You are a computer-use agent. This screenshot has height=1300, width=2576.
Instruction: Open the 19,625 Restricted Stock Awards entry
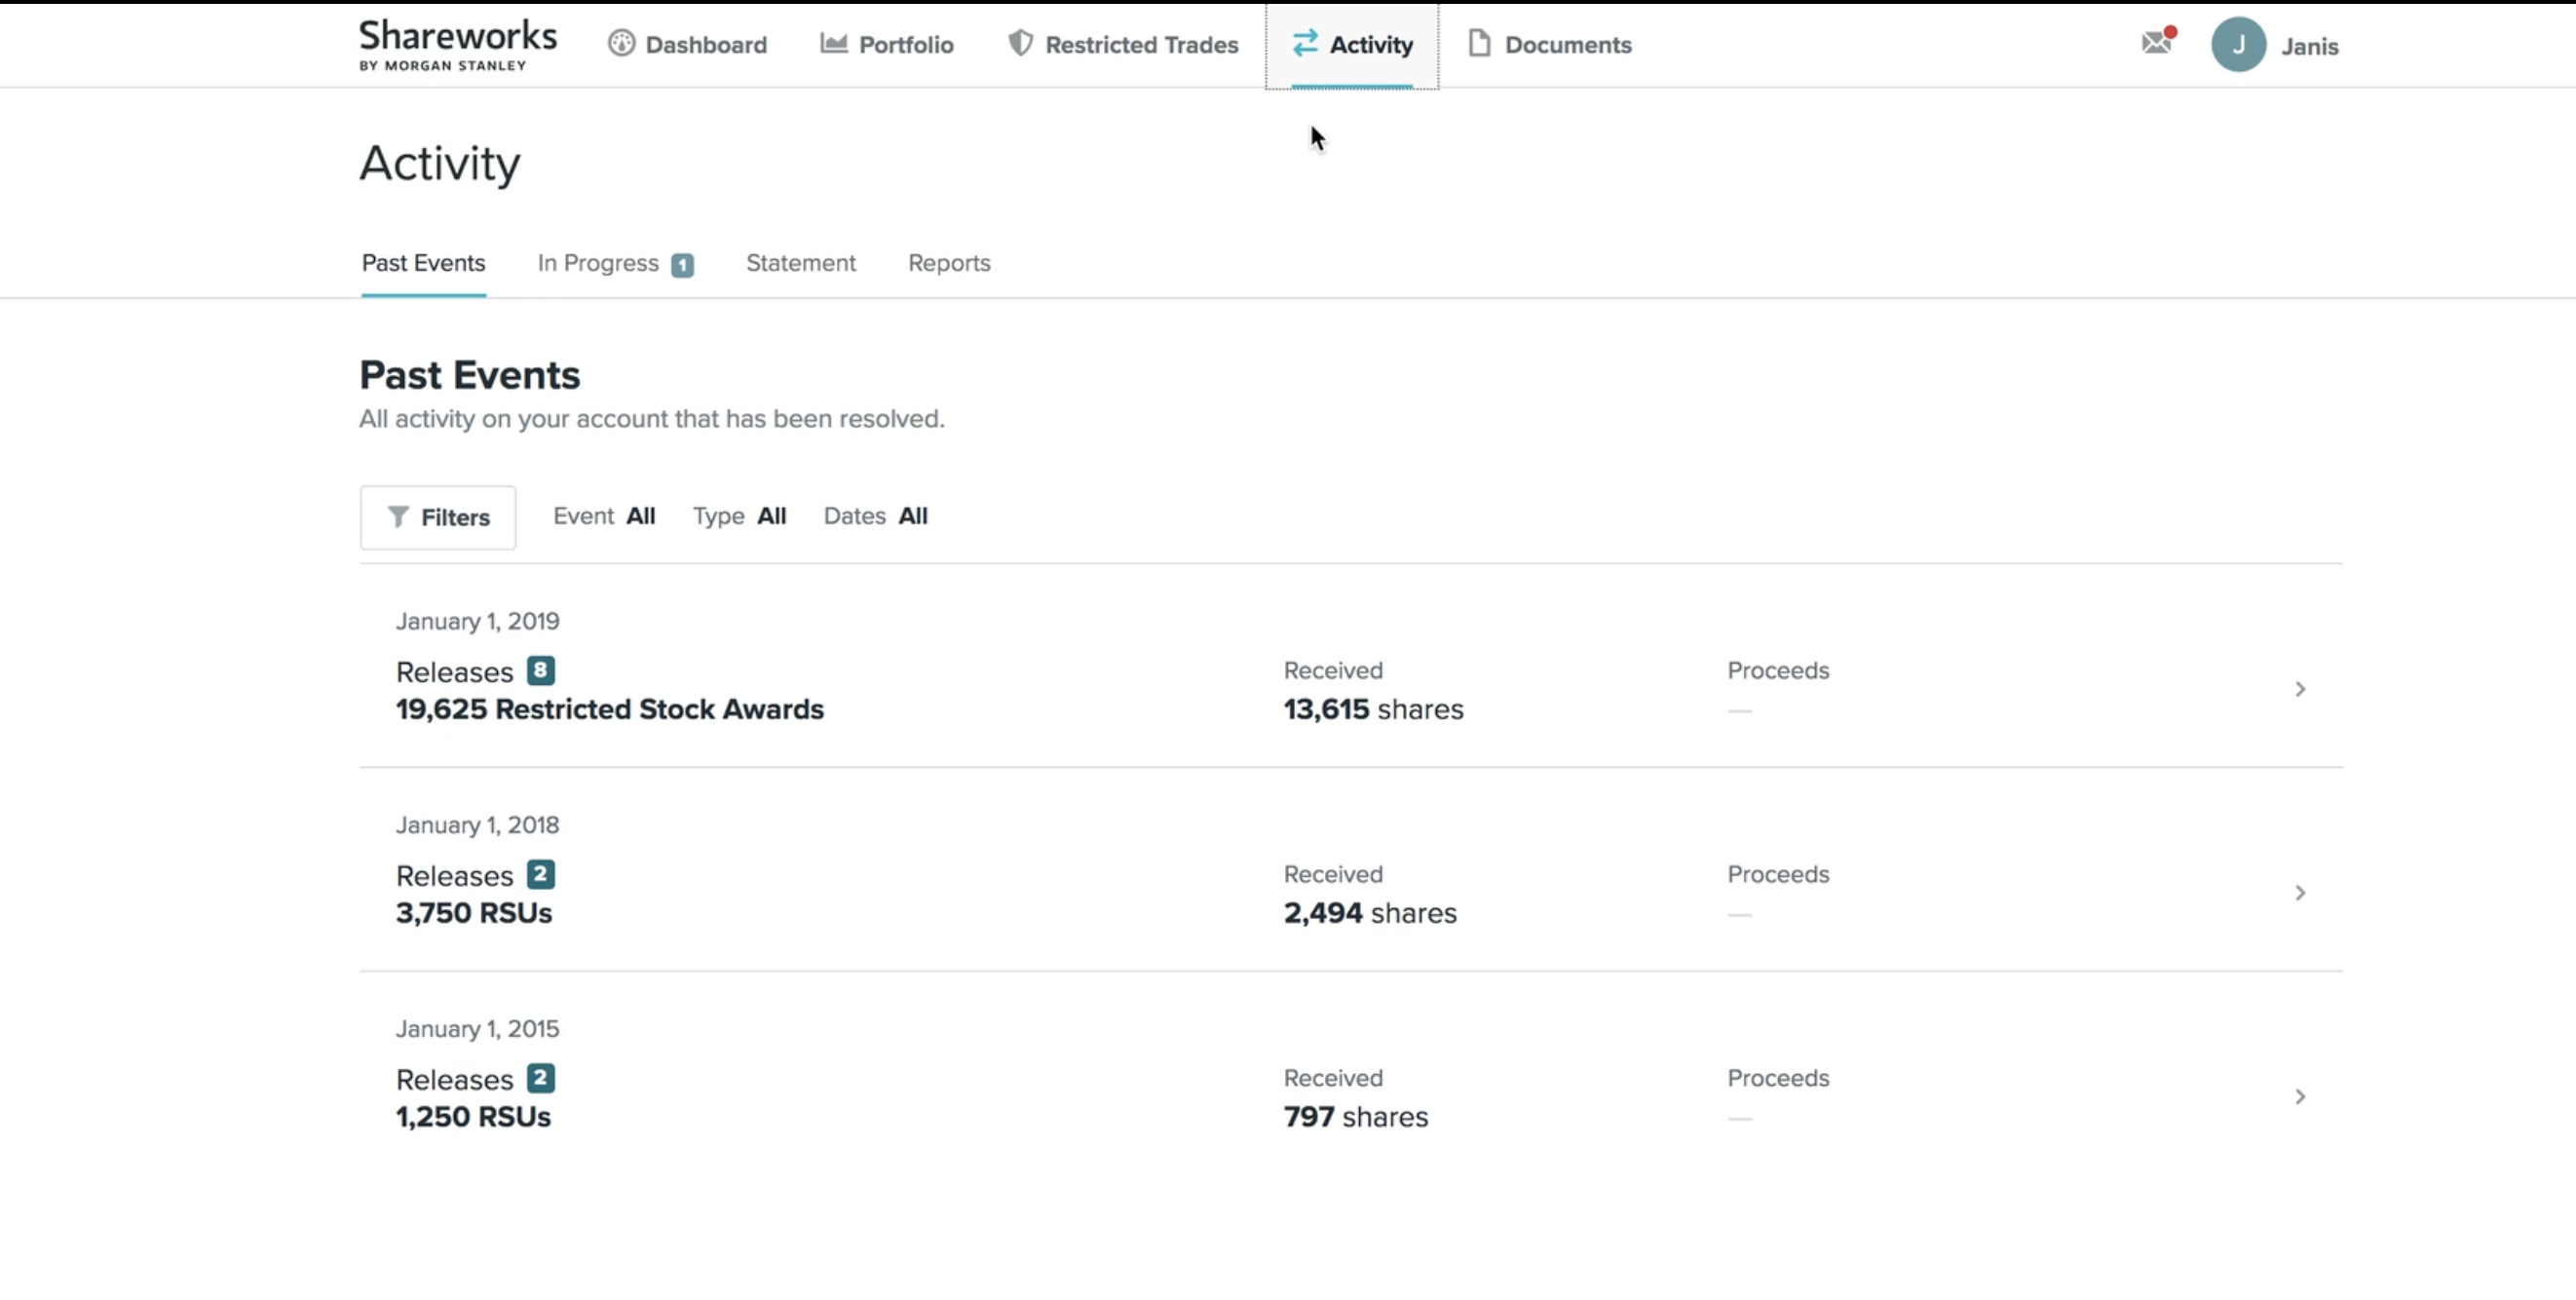point(609,709)
